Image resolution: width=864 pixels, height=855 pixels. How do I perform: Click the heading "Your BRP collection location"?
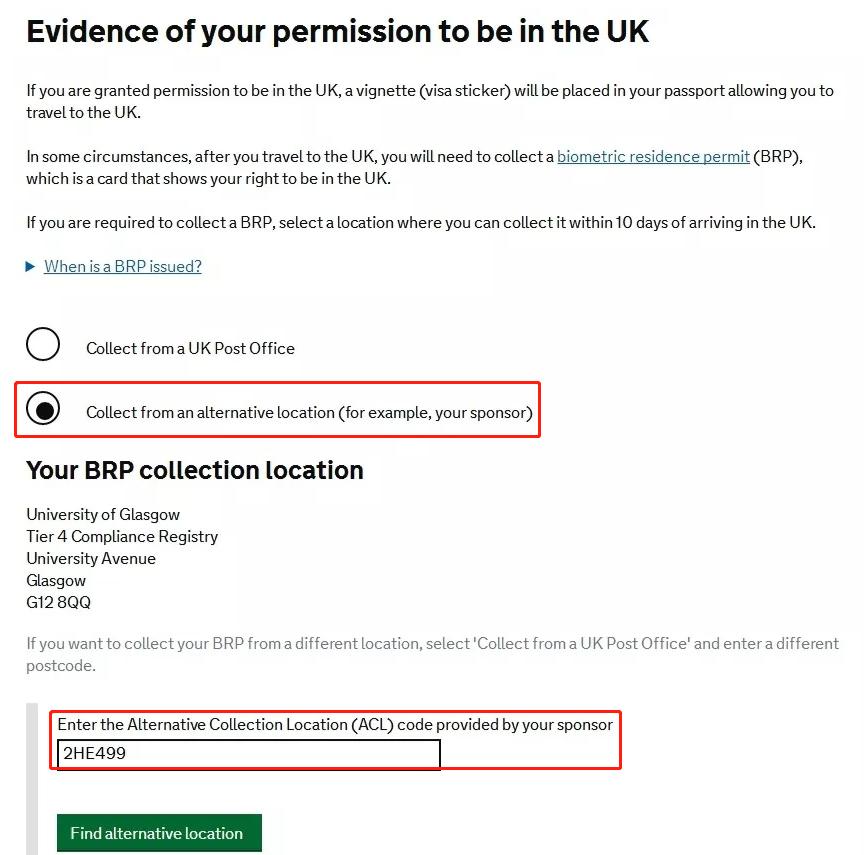tap(194, 470)
